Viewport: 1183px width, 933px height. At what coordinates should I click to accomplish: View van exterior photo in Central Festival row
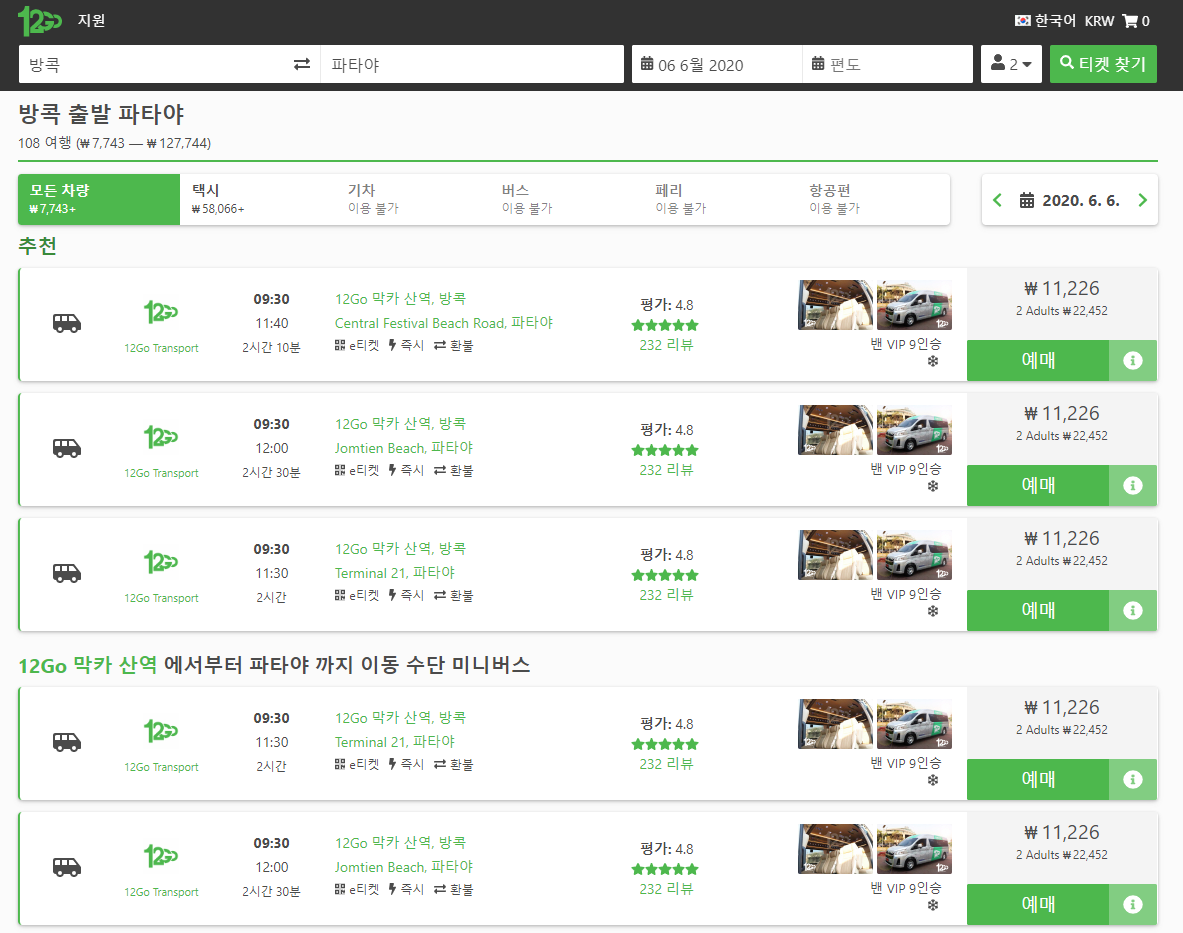click(x=914, y=305)
